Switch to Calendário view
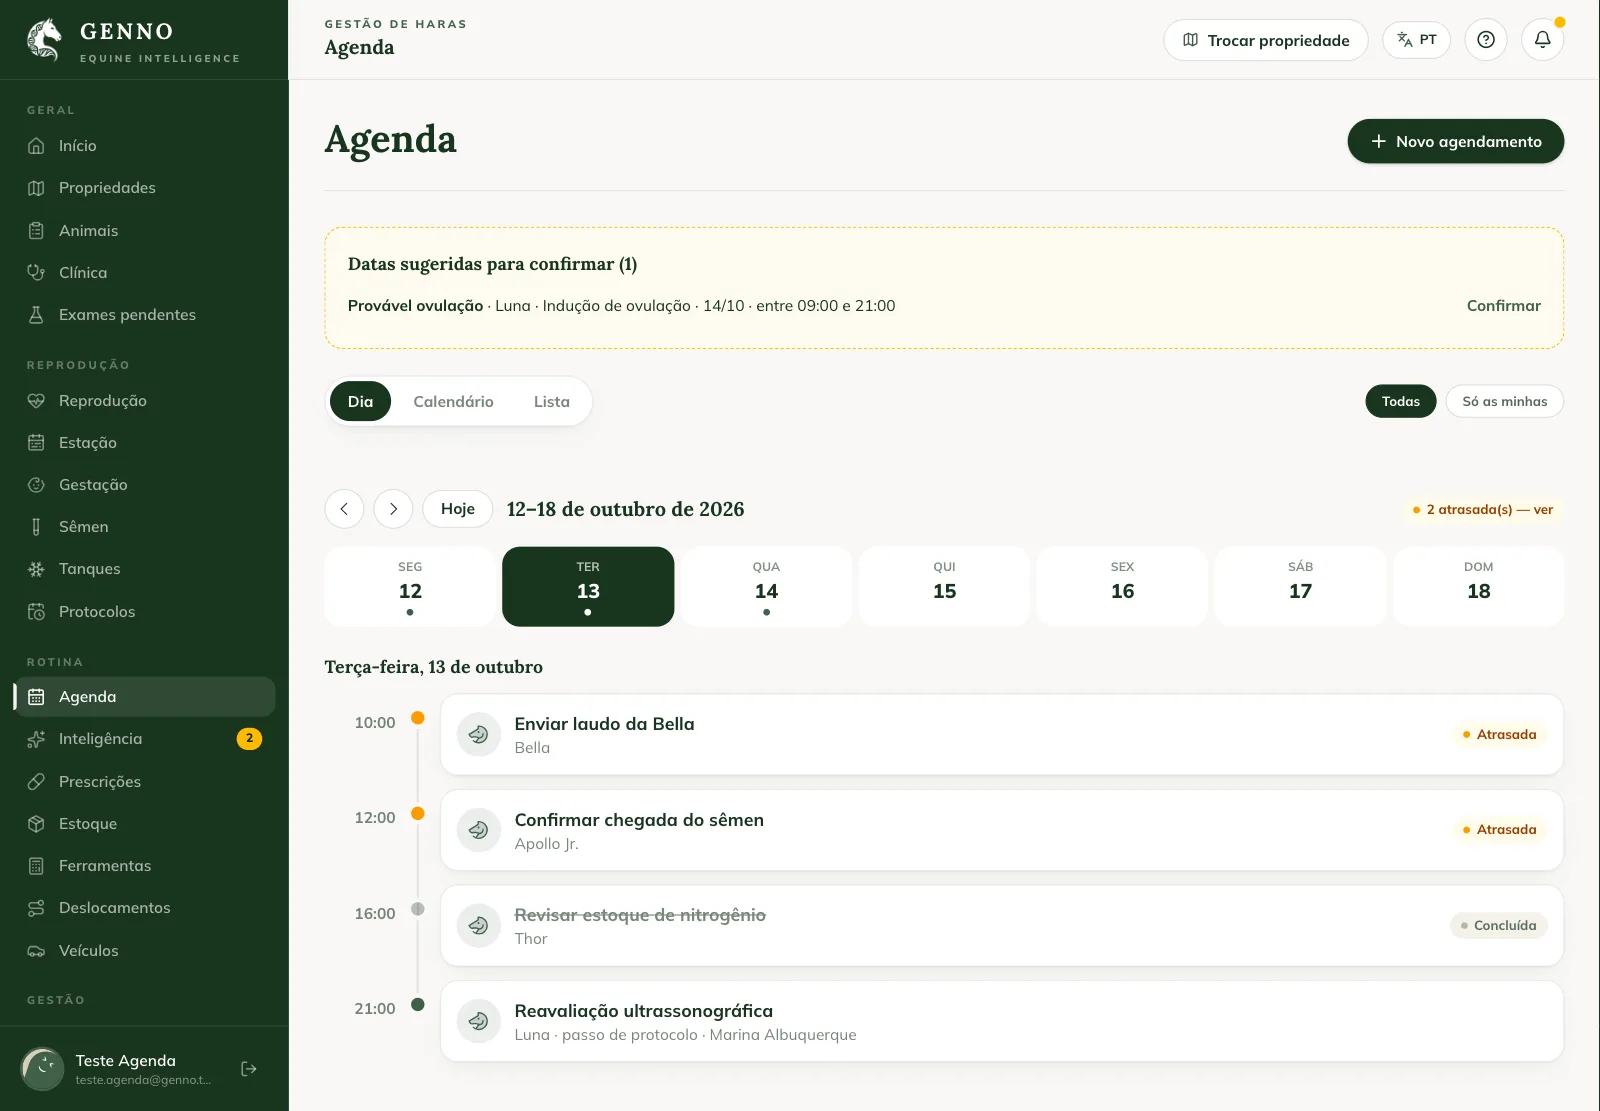1600x1111 pixels. click(453, 402)
